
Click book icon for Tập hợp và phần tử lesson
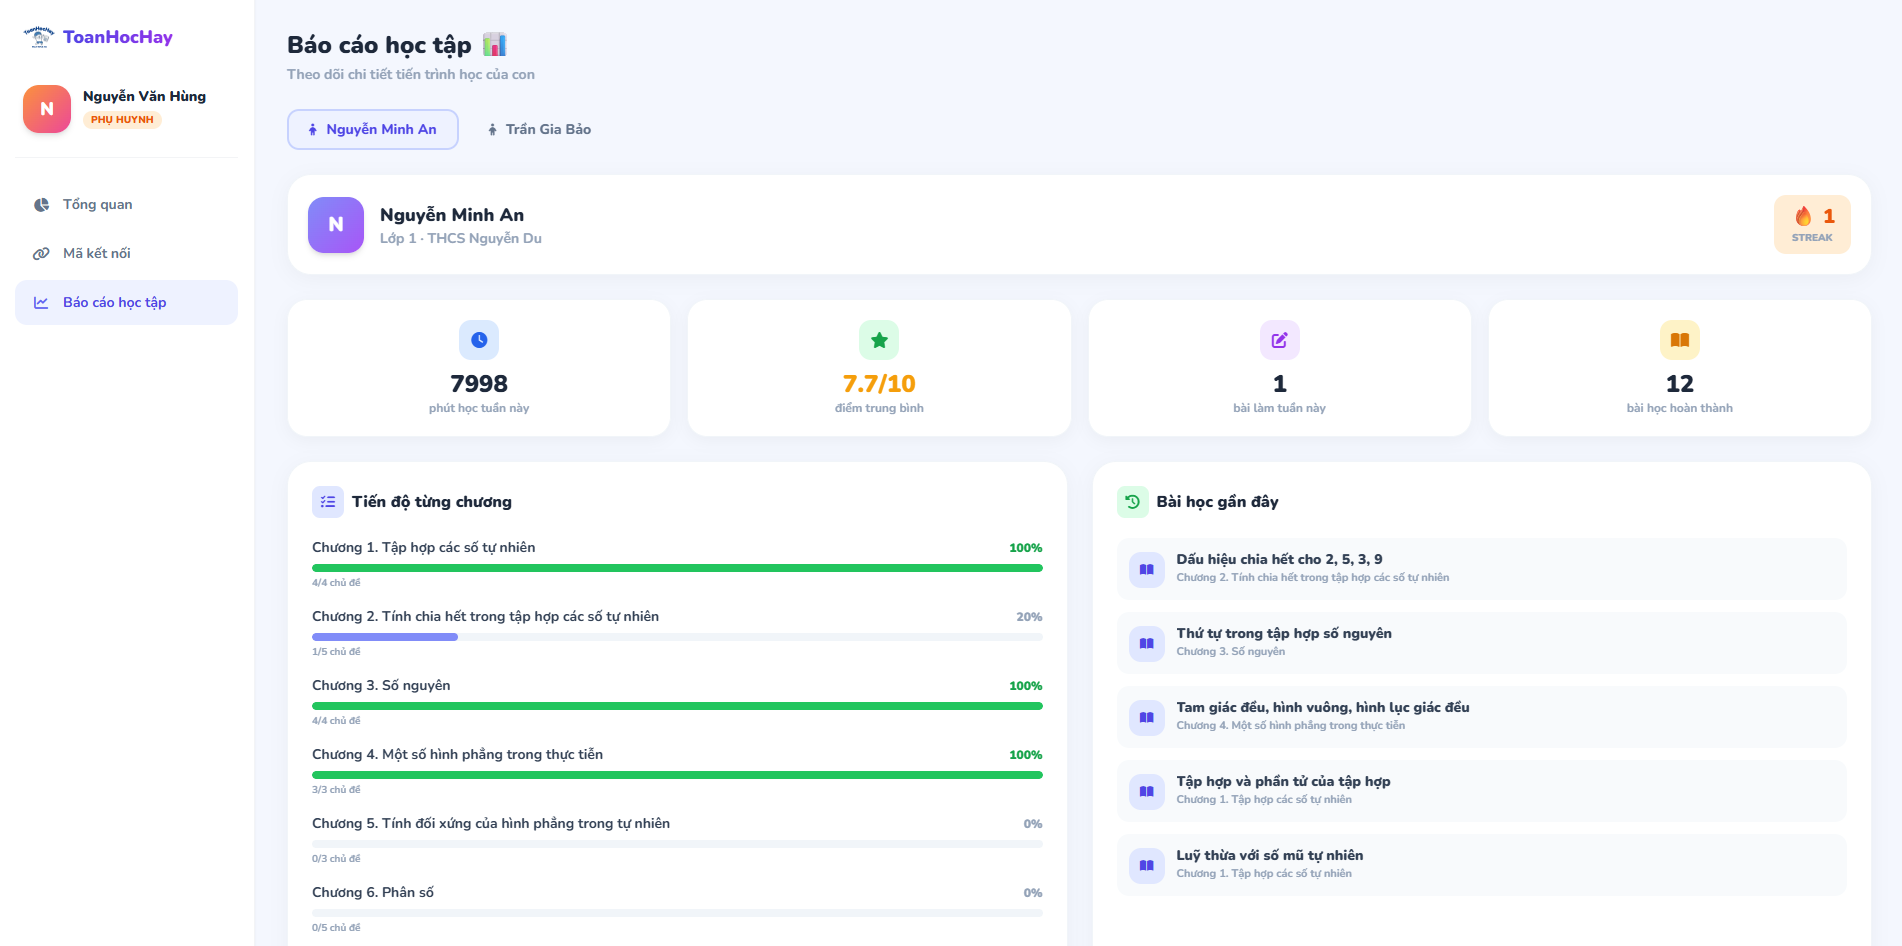tap(1147, 791)
